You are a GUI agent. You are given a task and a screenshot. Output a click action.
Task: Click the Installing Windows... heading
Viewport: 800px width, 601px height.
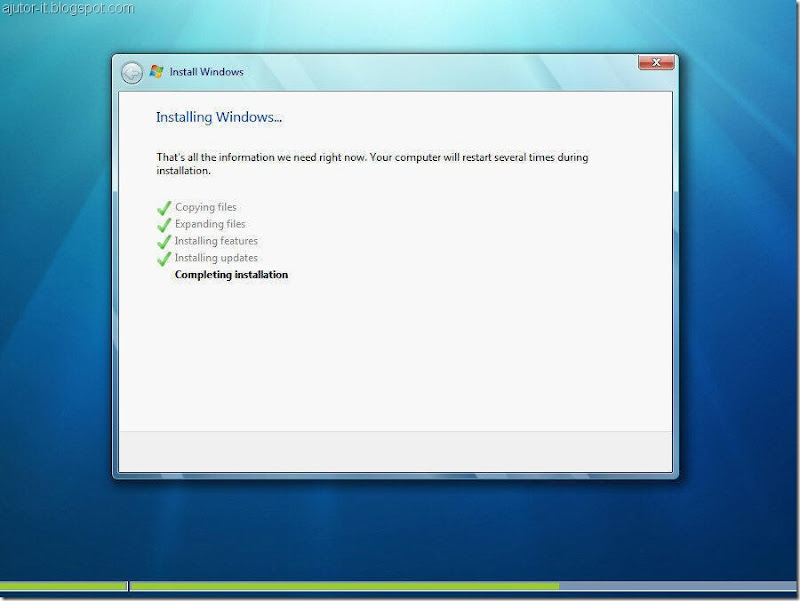[x=219, y=117]
